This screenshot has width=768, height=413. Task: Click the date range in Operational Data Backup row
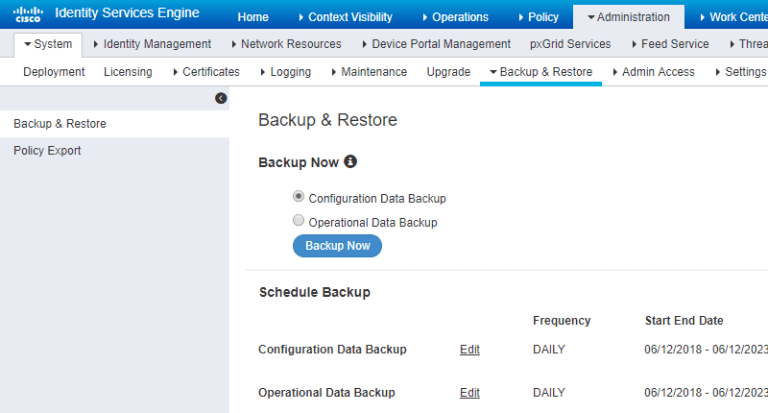pyautogui.click(x=706, y=392)
